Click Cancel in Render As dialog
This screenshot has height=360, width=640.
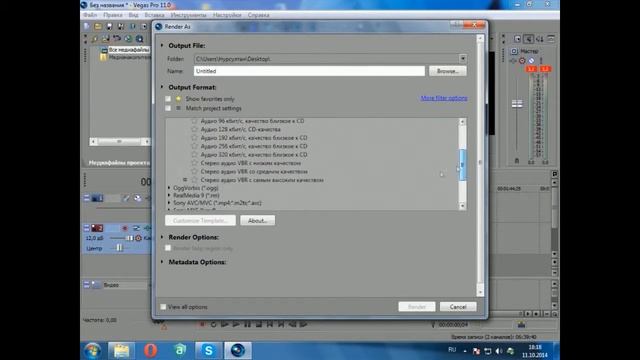(458, 307)
